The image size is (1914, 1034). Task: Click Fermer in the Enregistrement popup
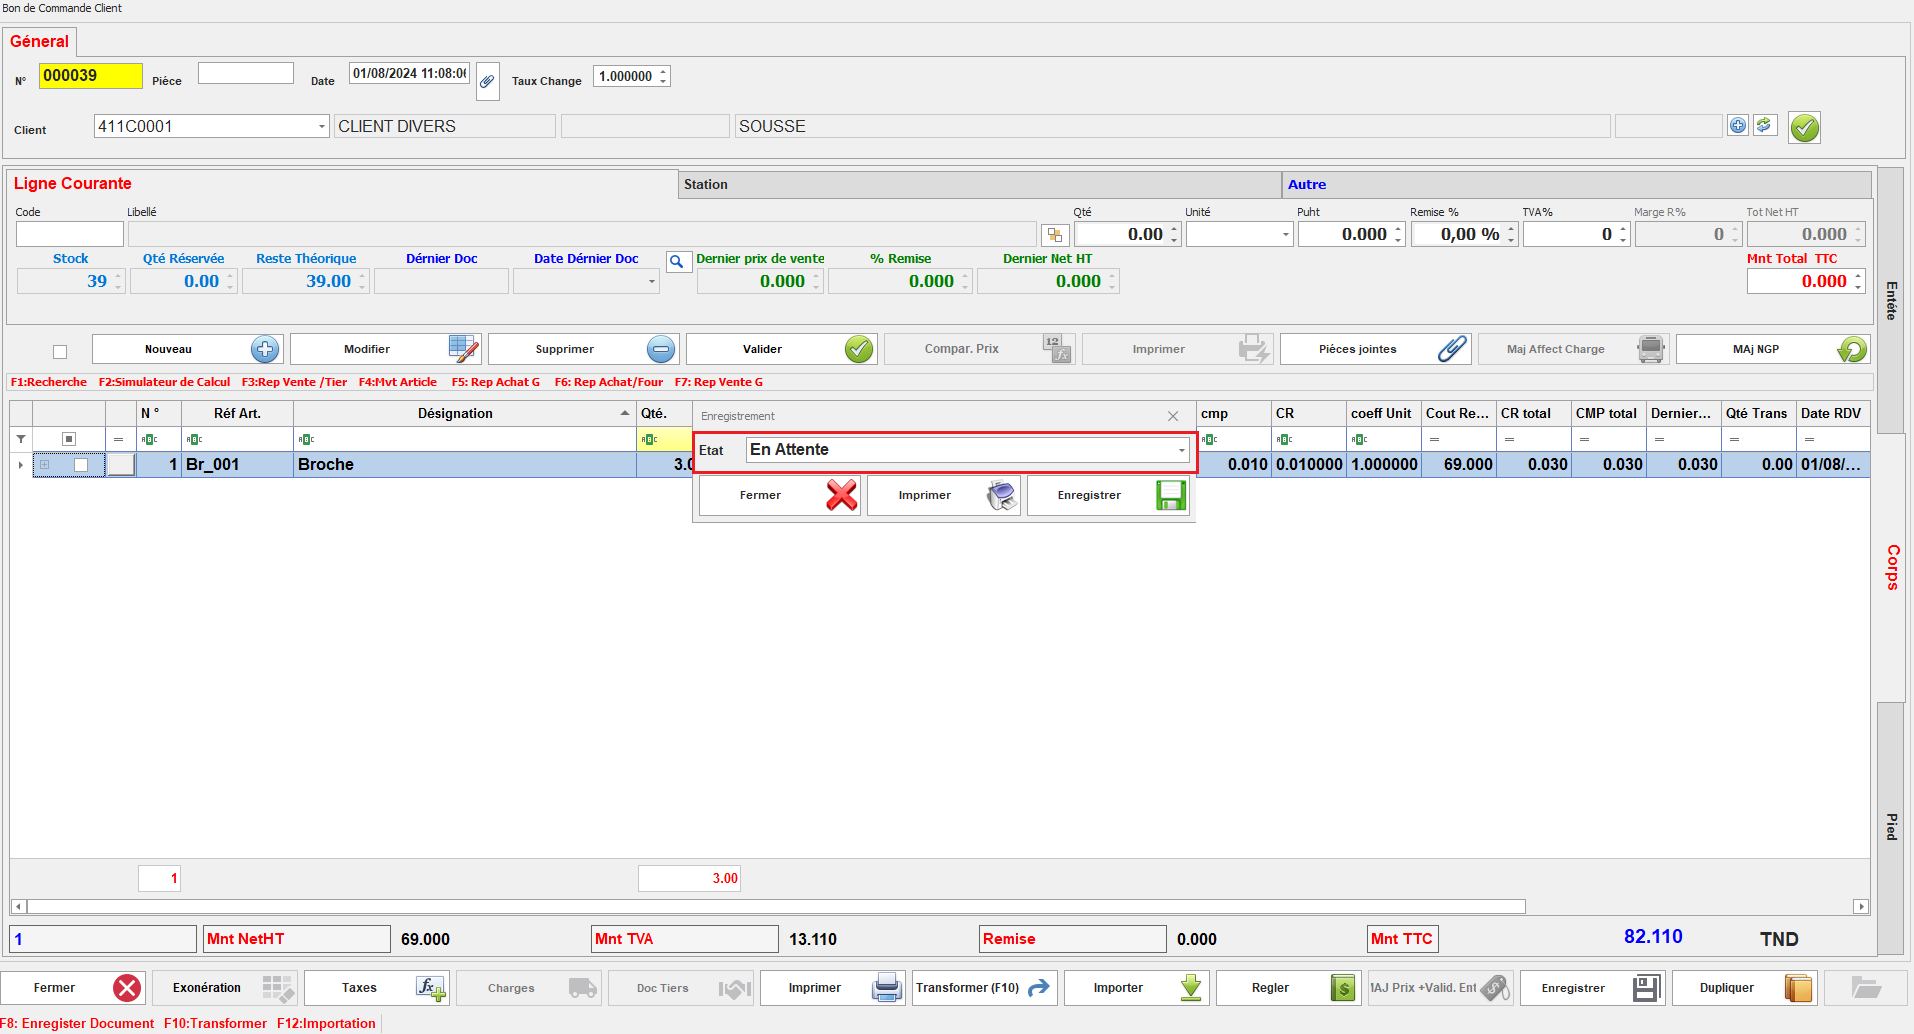point(780,495)
